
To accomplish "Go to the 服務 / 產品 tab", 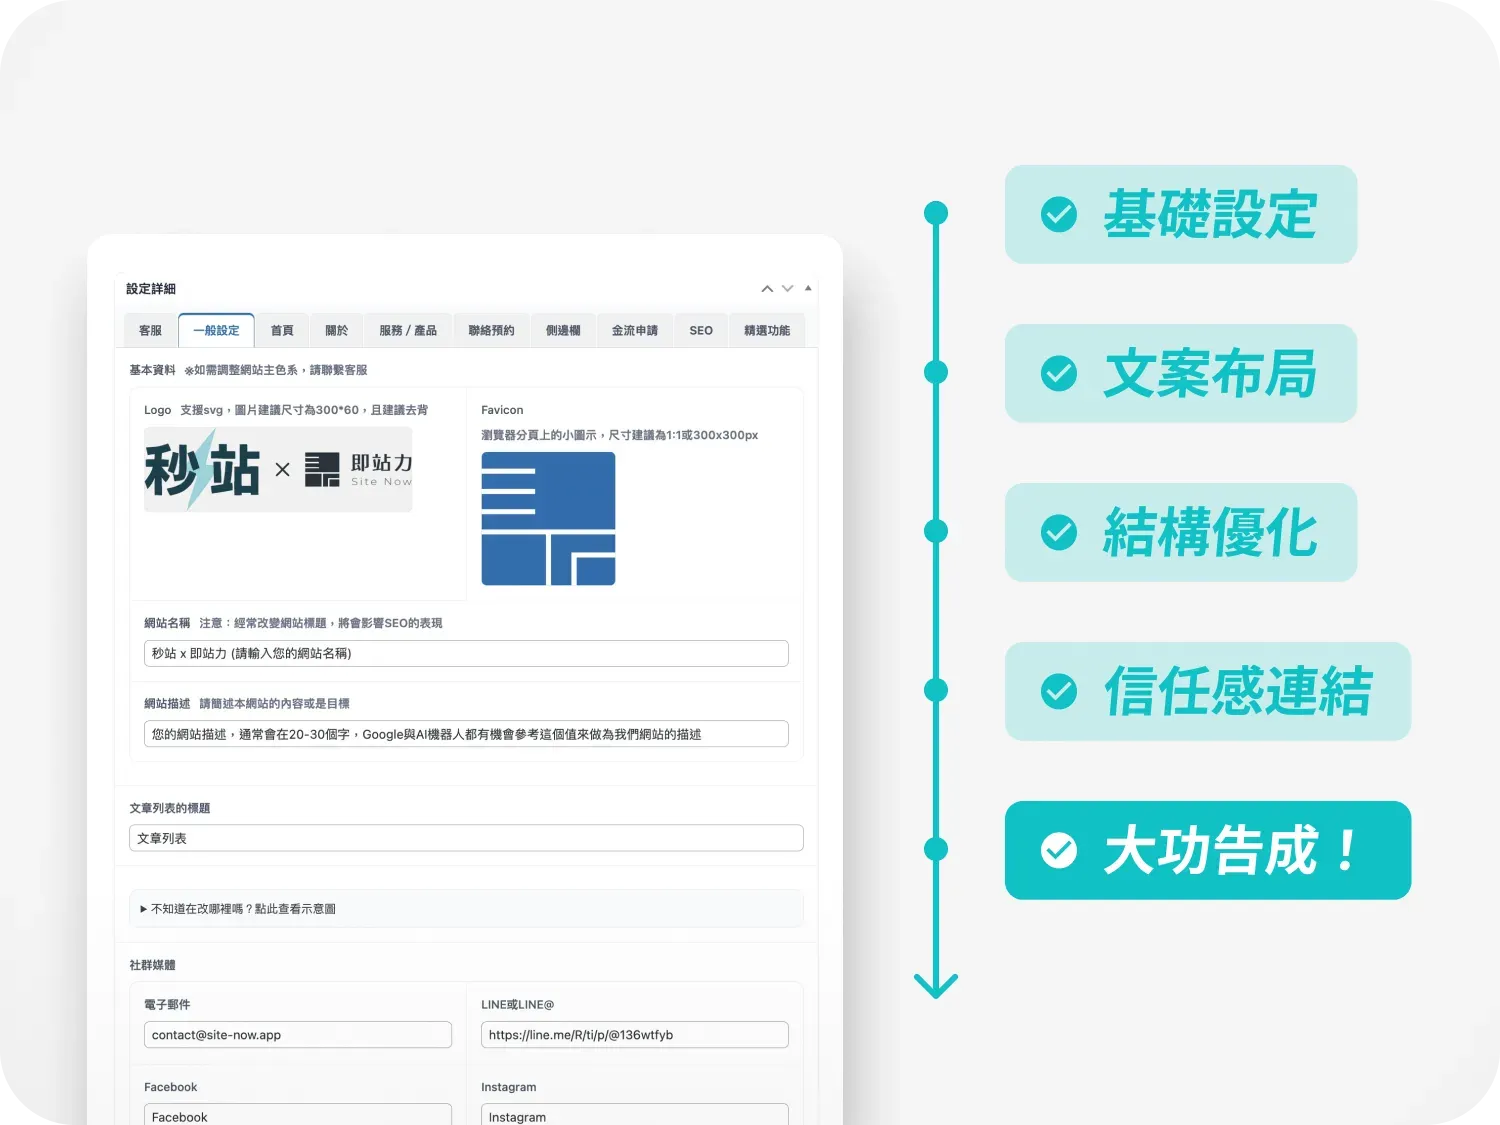I will coord(408,331).
